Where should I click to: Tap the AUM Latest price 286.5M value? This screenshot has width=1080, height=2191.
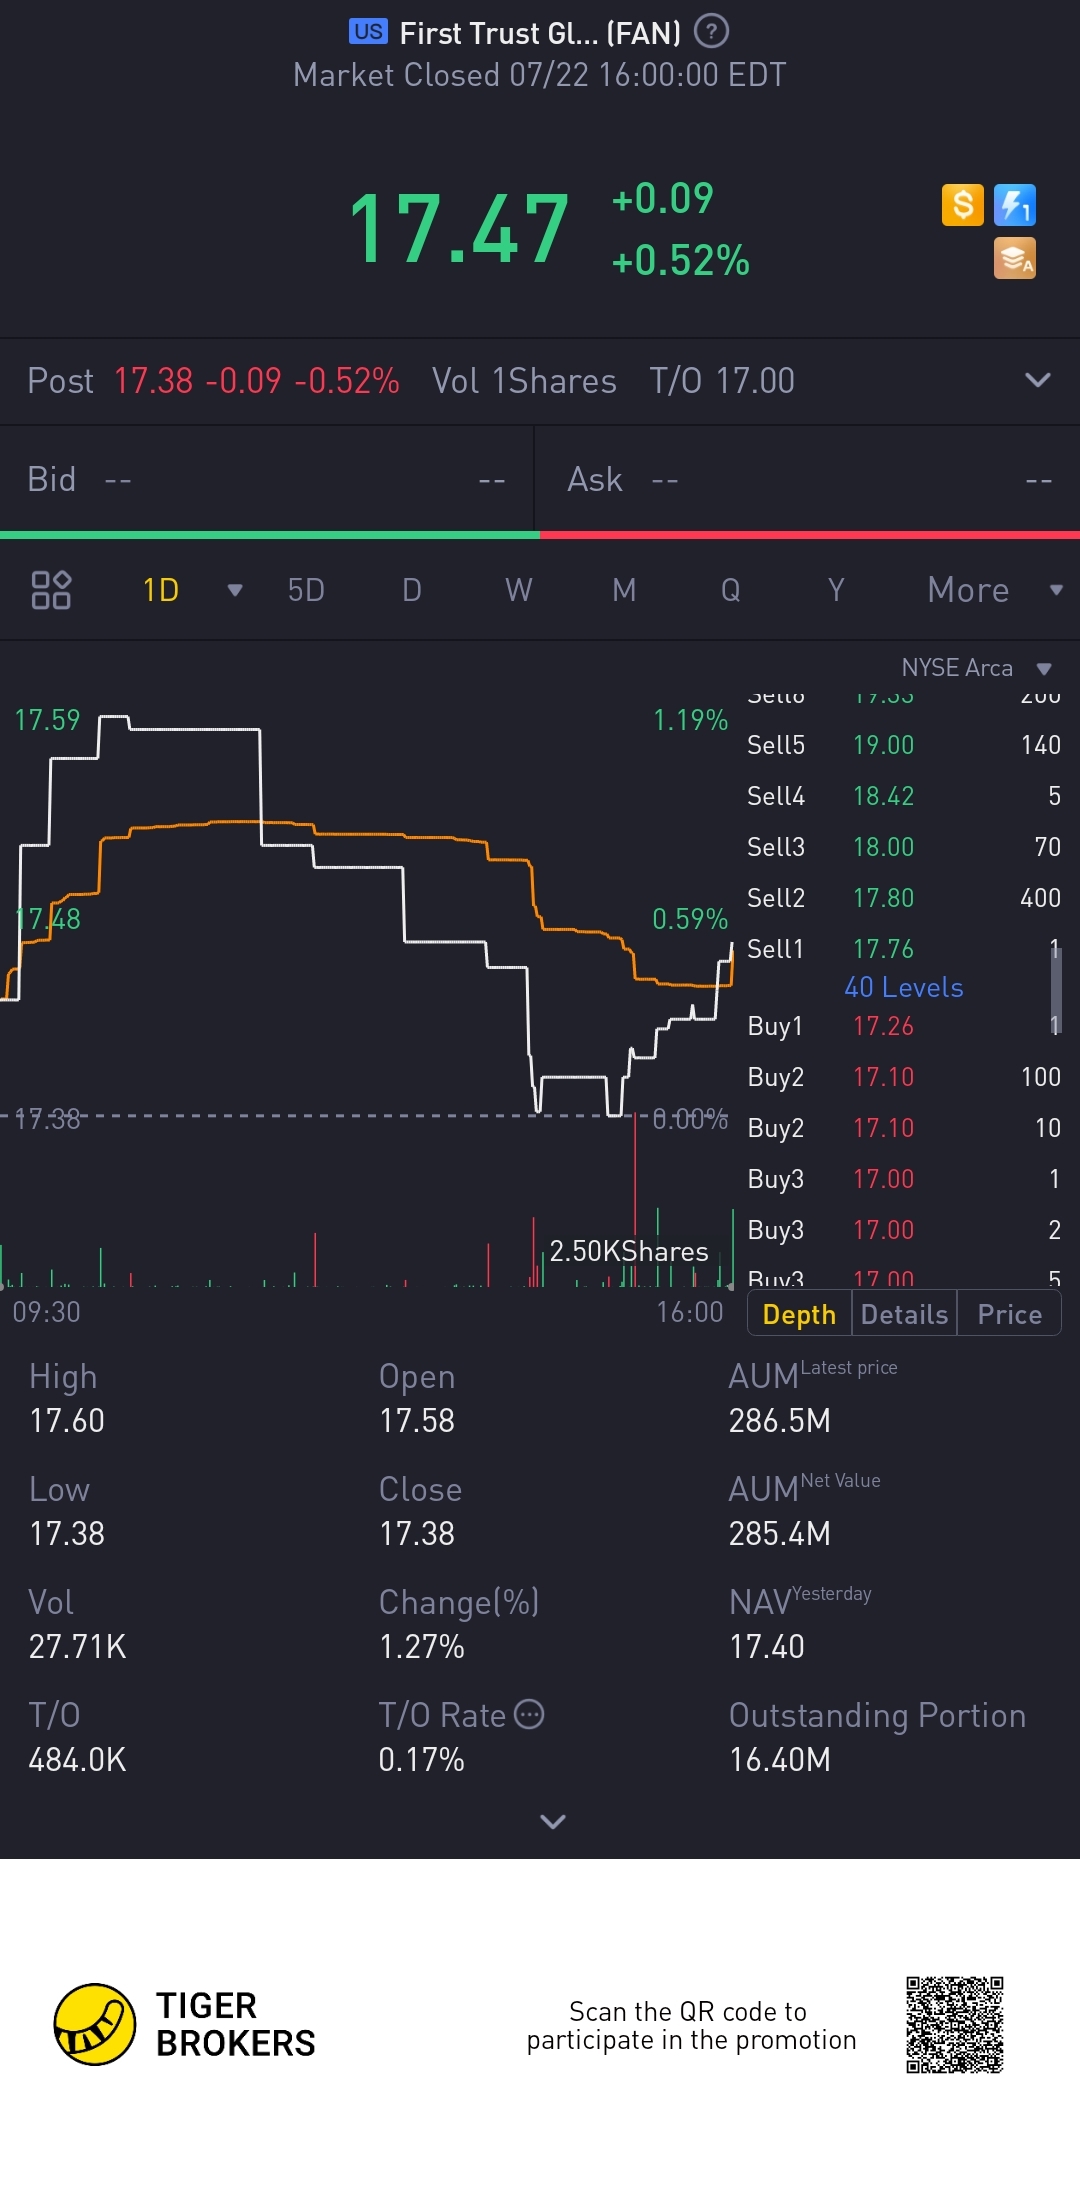(780, 1421)
